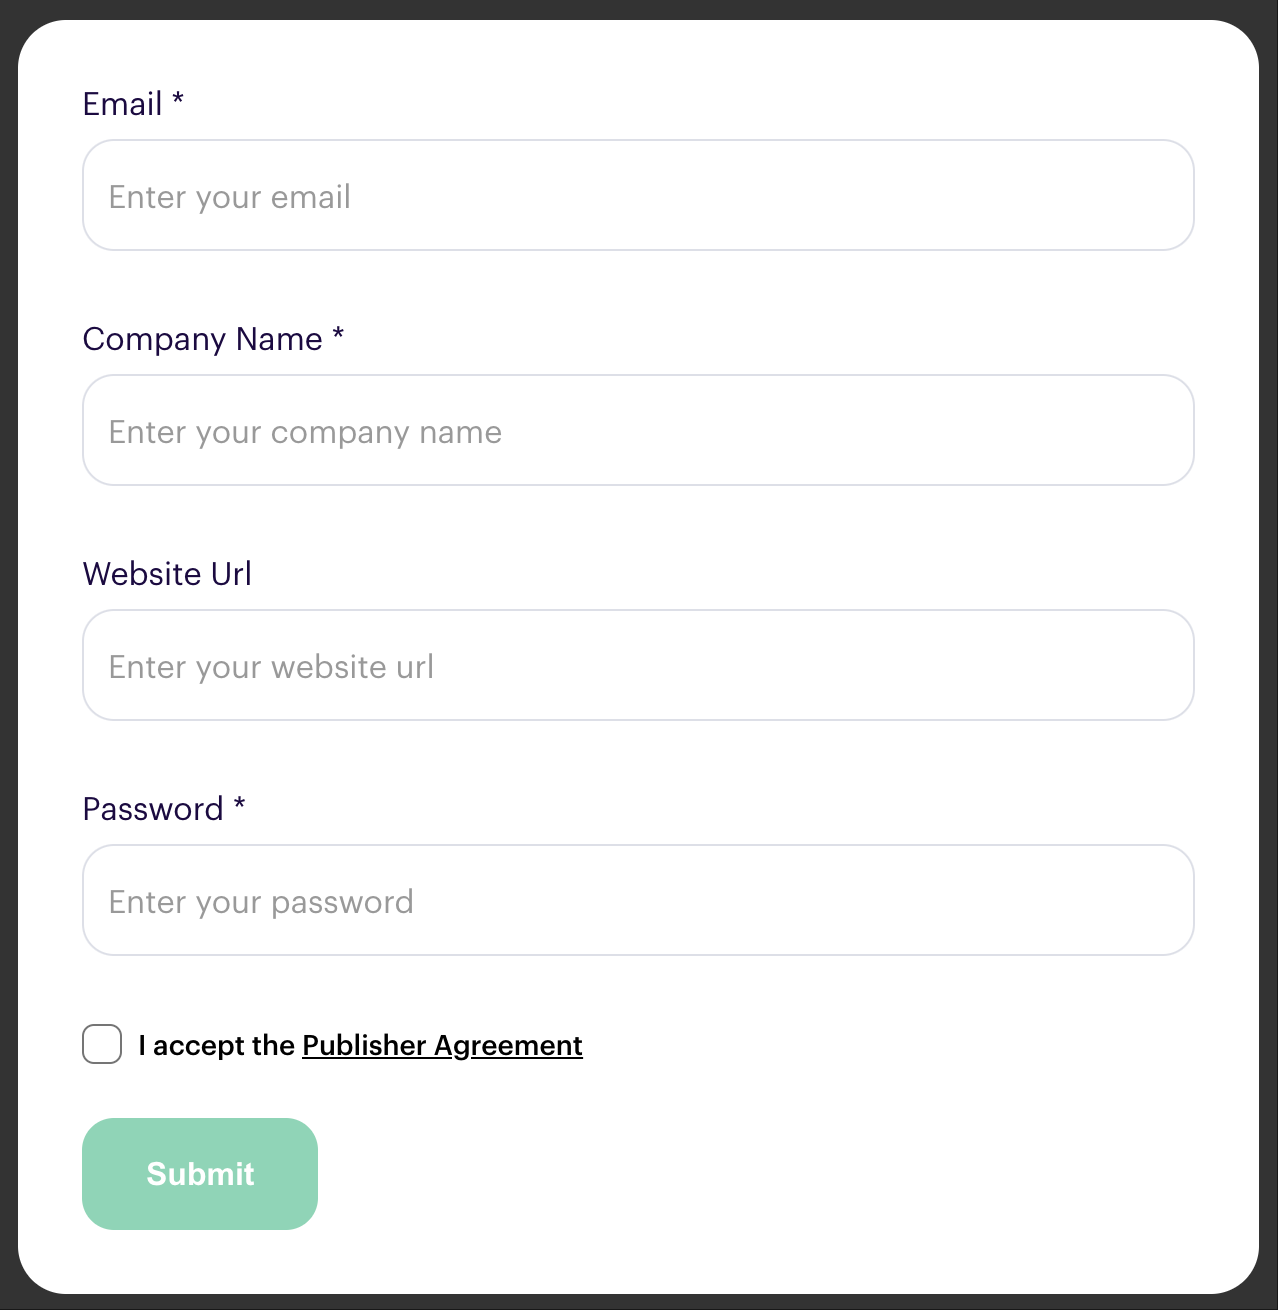The image size is (1278, 1310).
Task: Click into the Password field
Action: pos(638,900)
